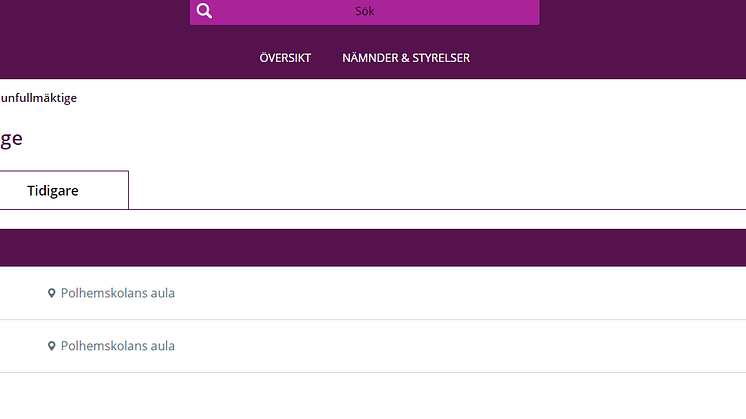Viewport: 746px width, 419px height.
Task: Click the magnifying glass search icon
Action: coord(204,10)
